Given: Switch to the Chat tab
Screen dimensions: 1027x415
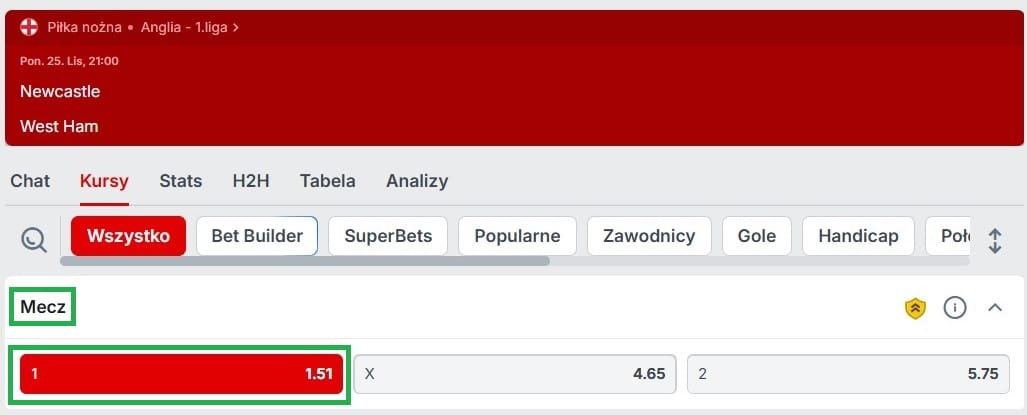Looking at the screenshot, I should click(x=30, y=181).
